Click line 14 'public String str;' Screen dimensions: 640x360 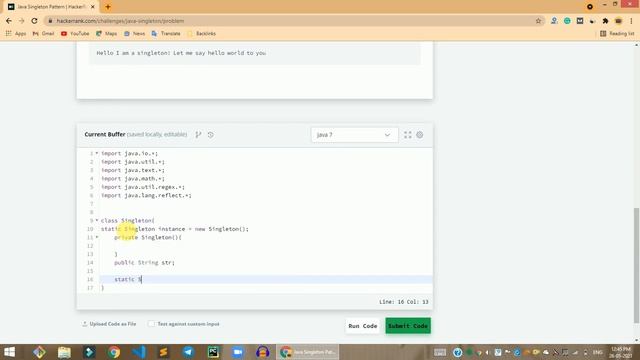(x=144, y=262)
